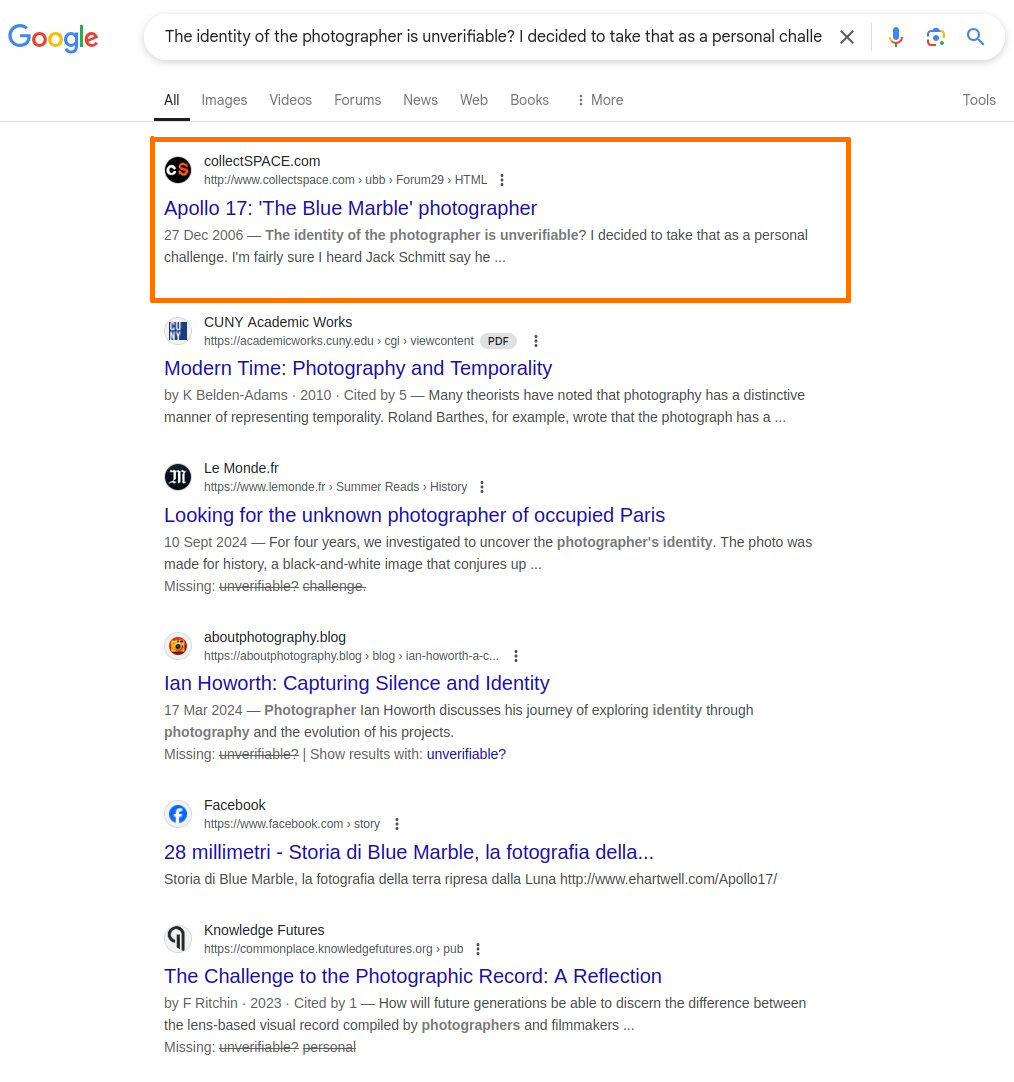Switch to the News tab
Screen dimensions: 1014x1082
coord(420,100)
